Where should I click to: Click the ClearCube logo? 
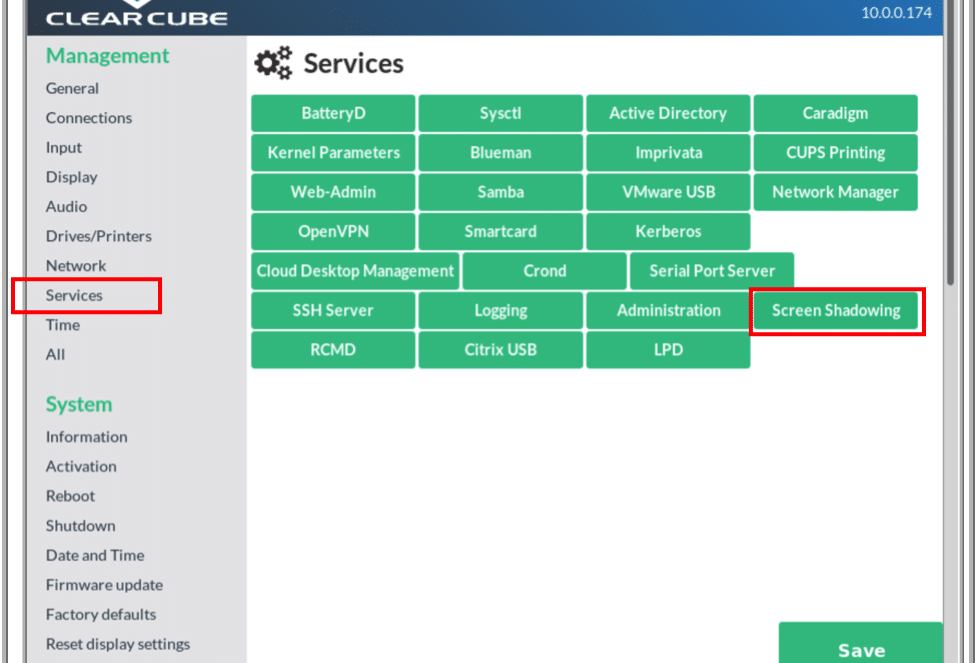(x=137, y=15)
